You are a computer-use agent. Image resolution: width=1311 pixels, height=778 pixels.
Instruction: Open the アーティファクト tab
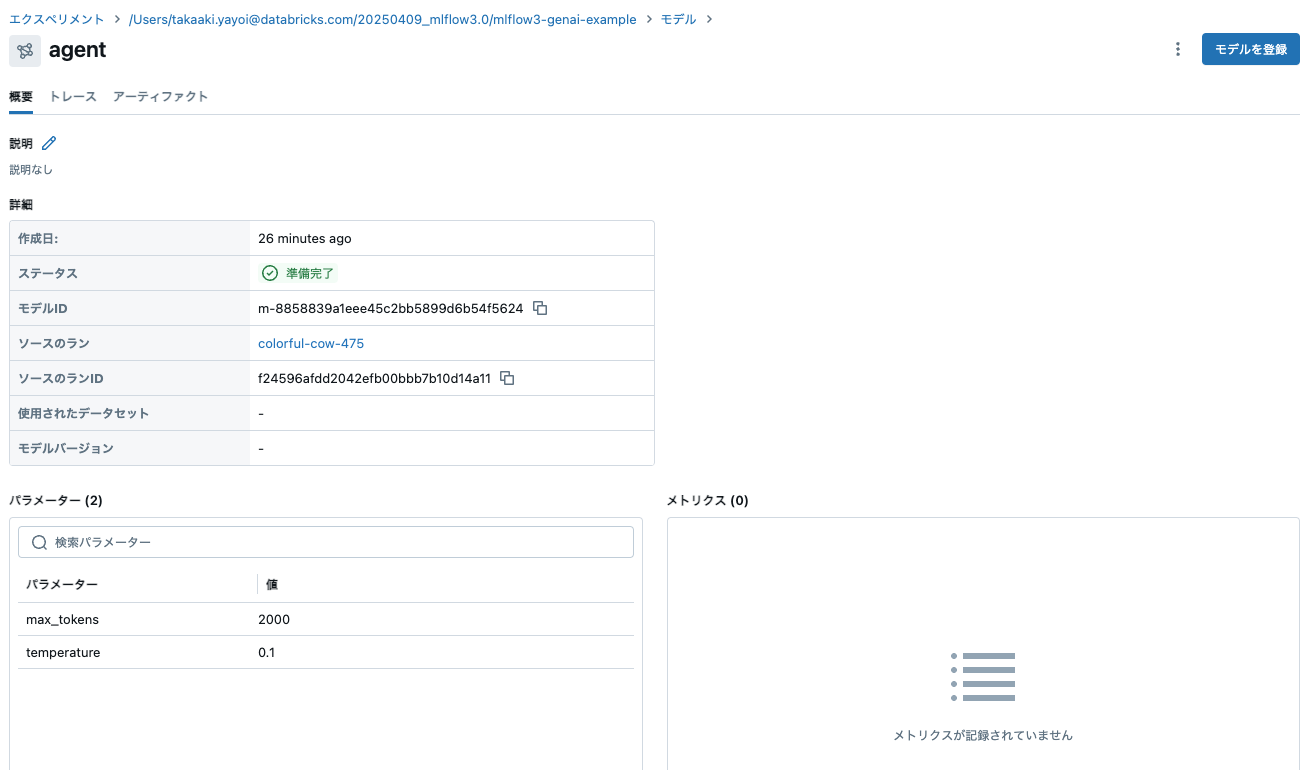tap(160, 96)
